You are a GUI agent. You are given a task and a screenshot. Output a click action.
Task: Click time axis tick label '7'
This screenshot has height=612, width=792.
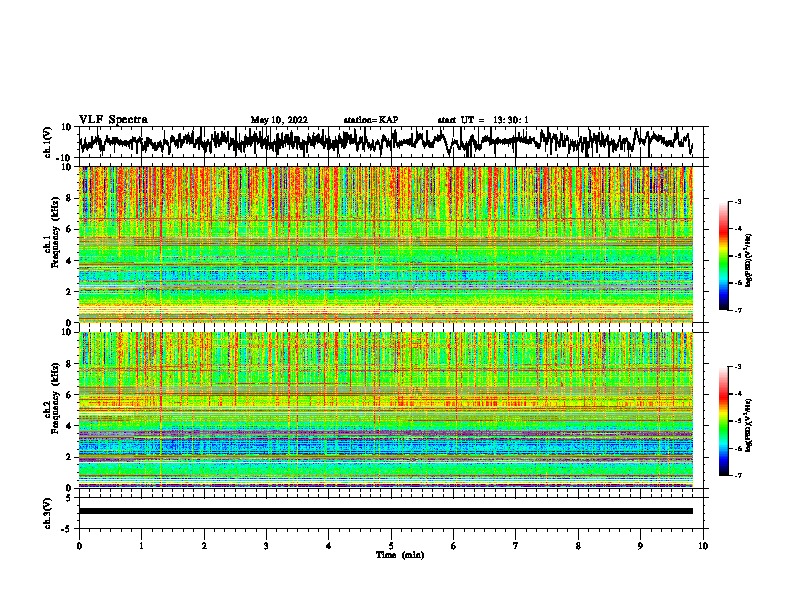click(x=516, y=546)
